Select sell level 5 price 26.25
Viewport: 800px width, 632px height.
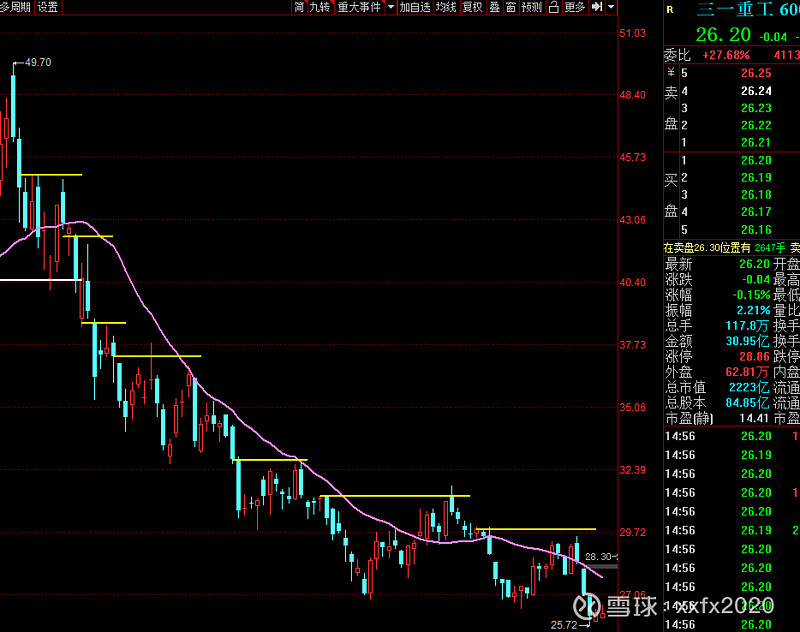(756, 73)
